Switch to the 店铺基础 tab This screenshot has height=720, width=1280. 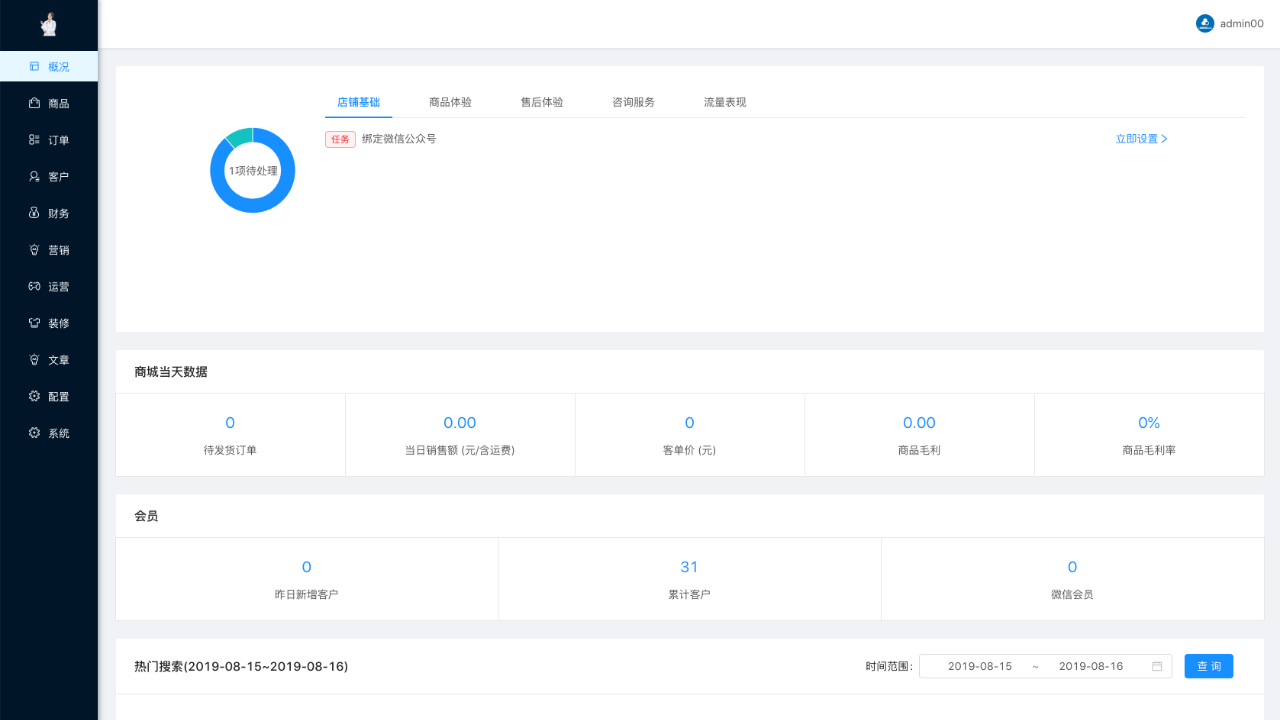[358, 102]
